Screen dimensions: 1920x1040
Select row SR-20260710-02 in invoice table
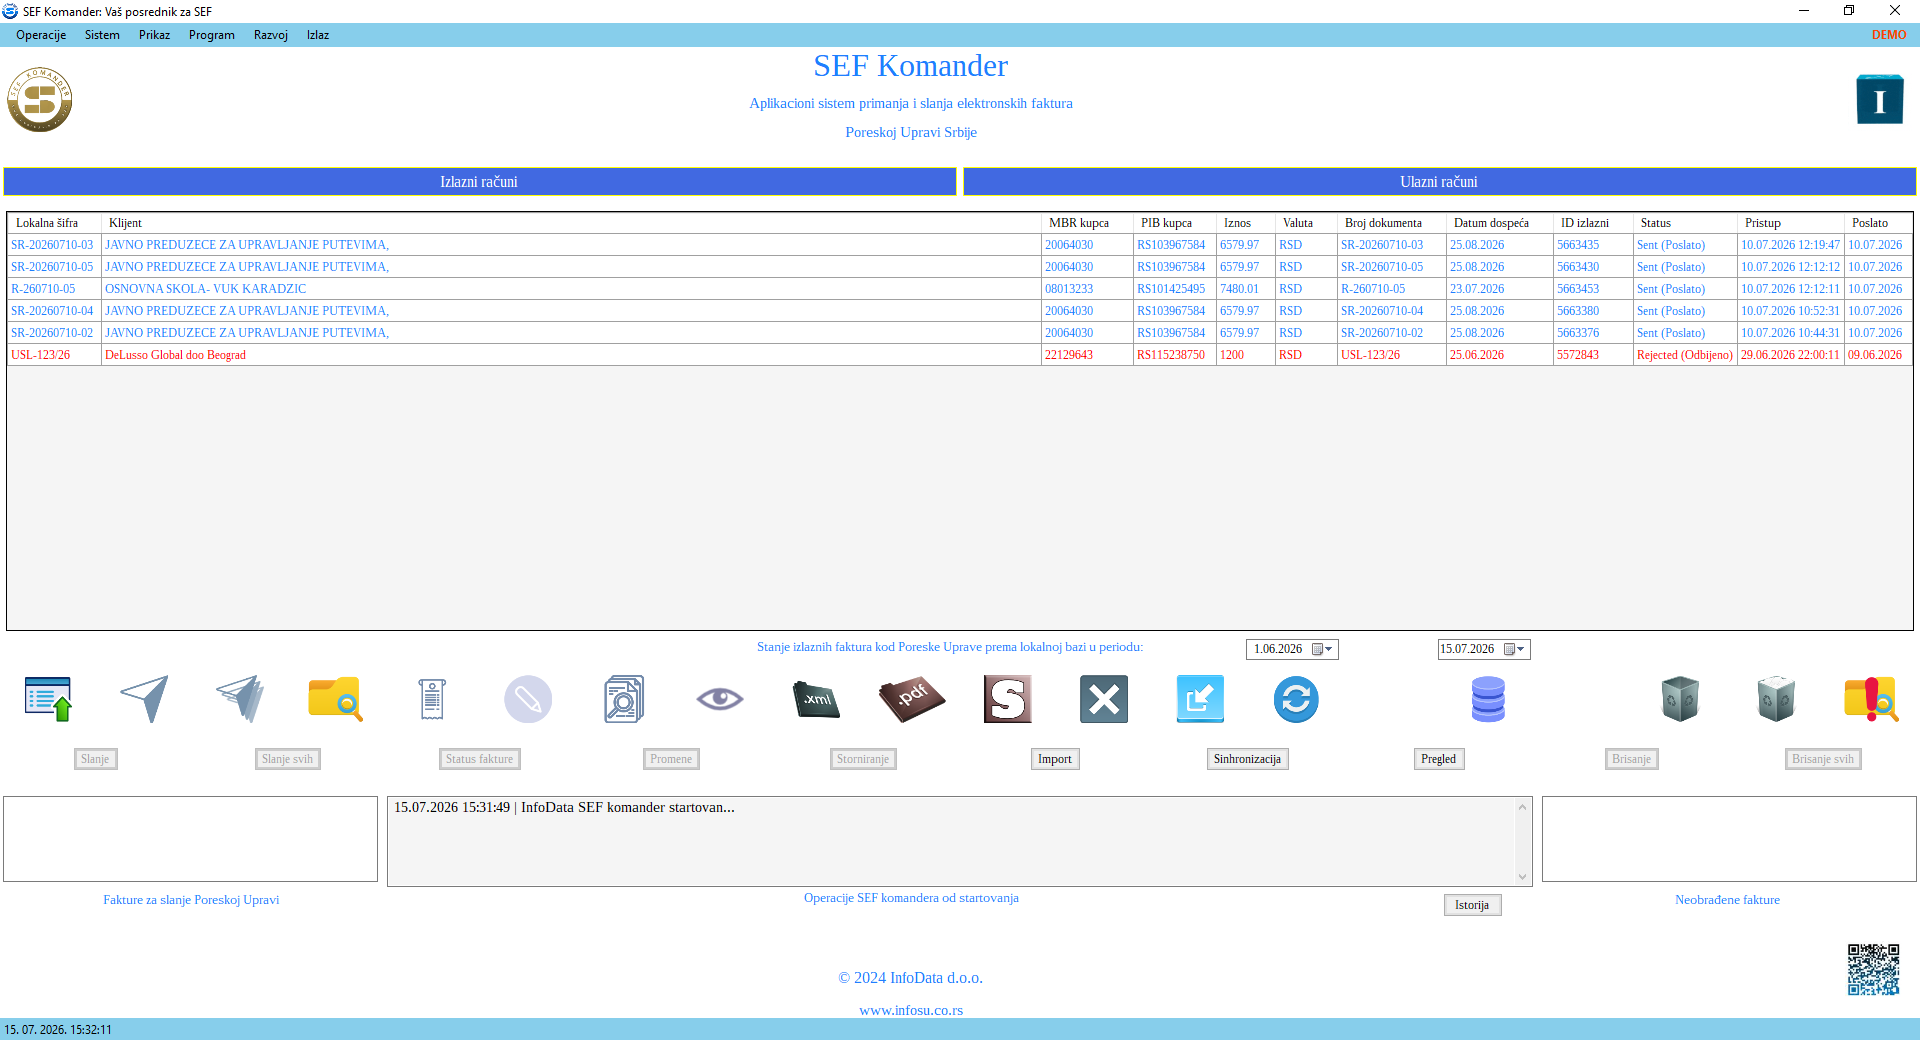959,333
